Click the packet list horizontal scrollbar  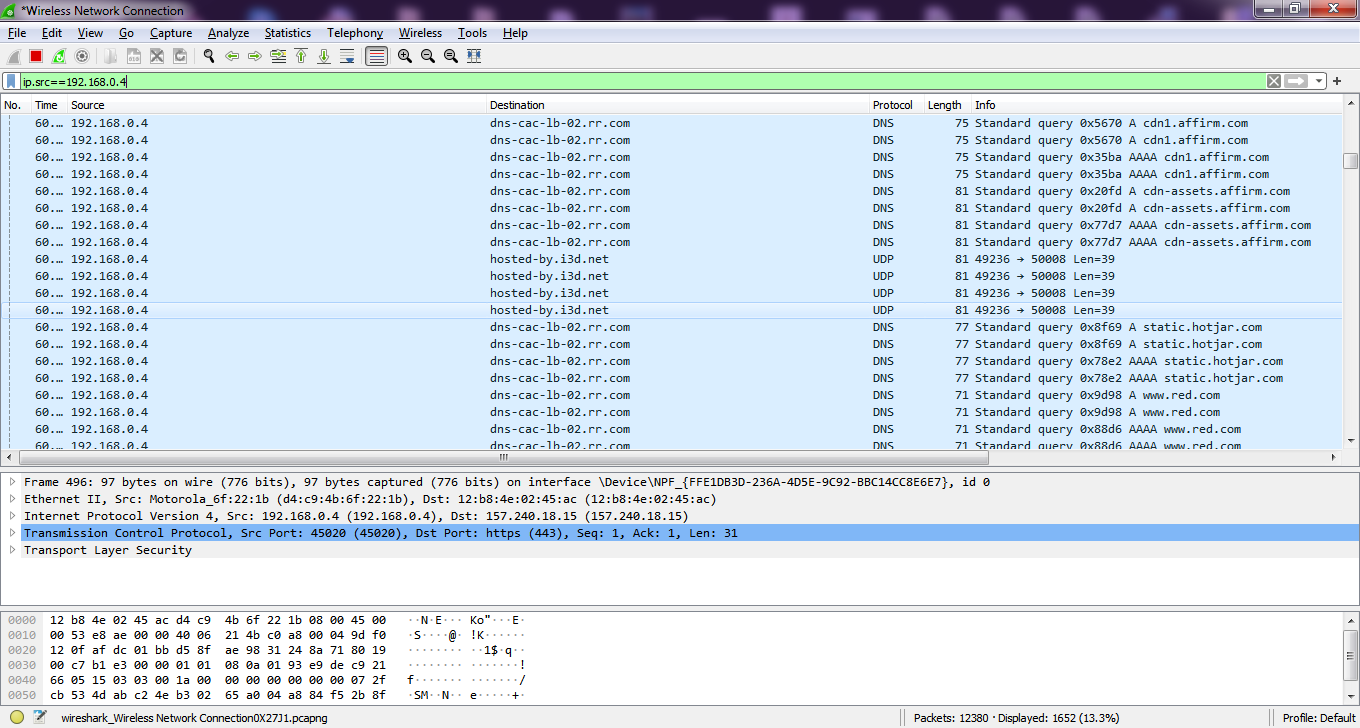click(500, 457)
